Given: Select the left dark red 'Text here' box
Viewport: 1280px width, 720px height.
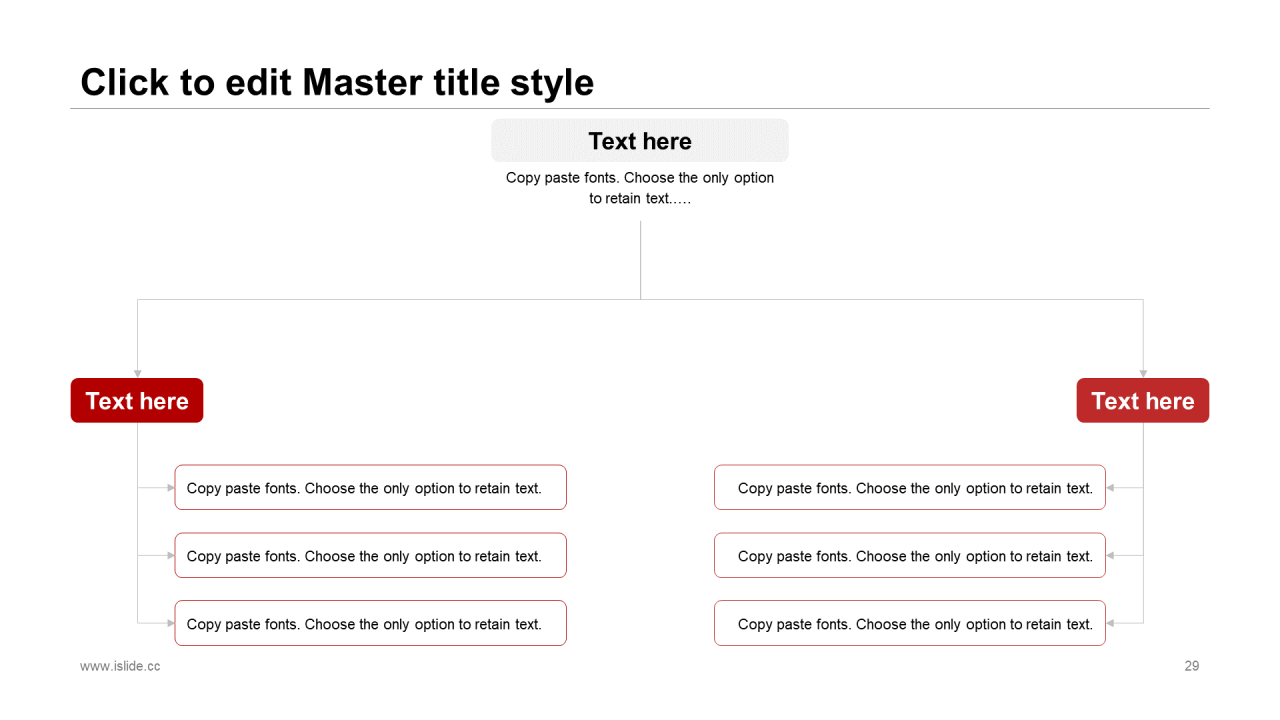Looking at the screenshot, I should (137, 401).
